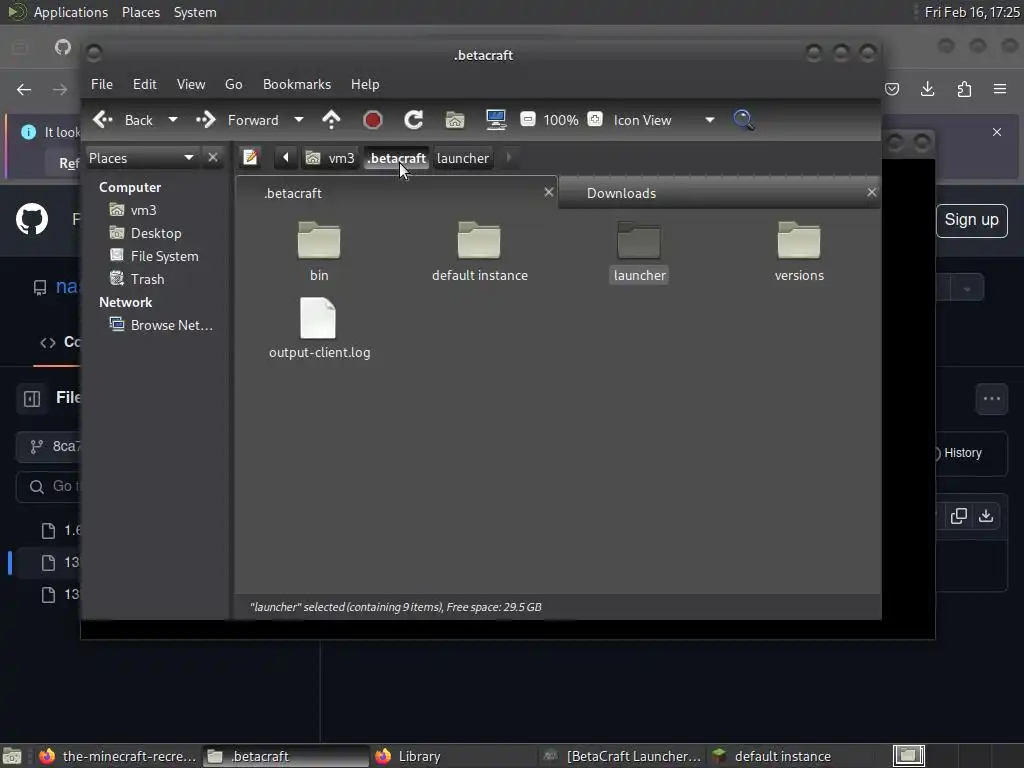Zoom in with the plus icon
Screen dimensions: 1024x768
pyautogui.click(x=594, y=120)
